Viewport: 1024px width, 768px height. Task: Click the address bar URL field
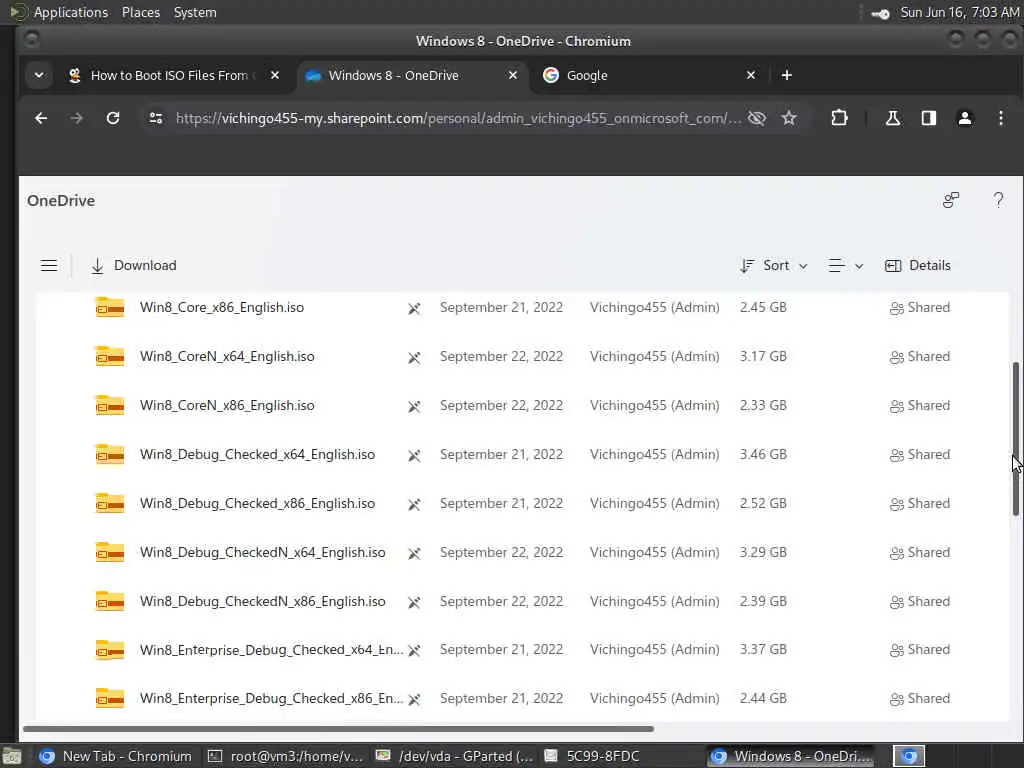(x=458, y=118)
